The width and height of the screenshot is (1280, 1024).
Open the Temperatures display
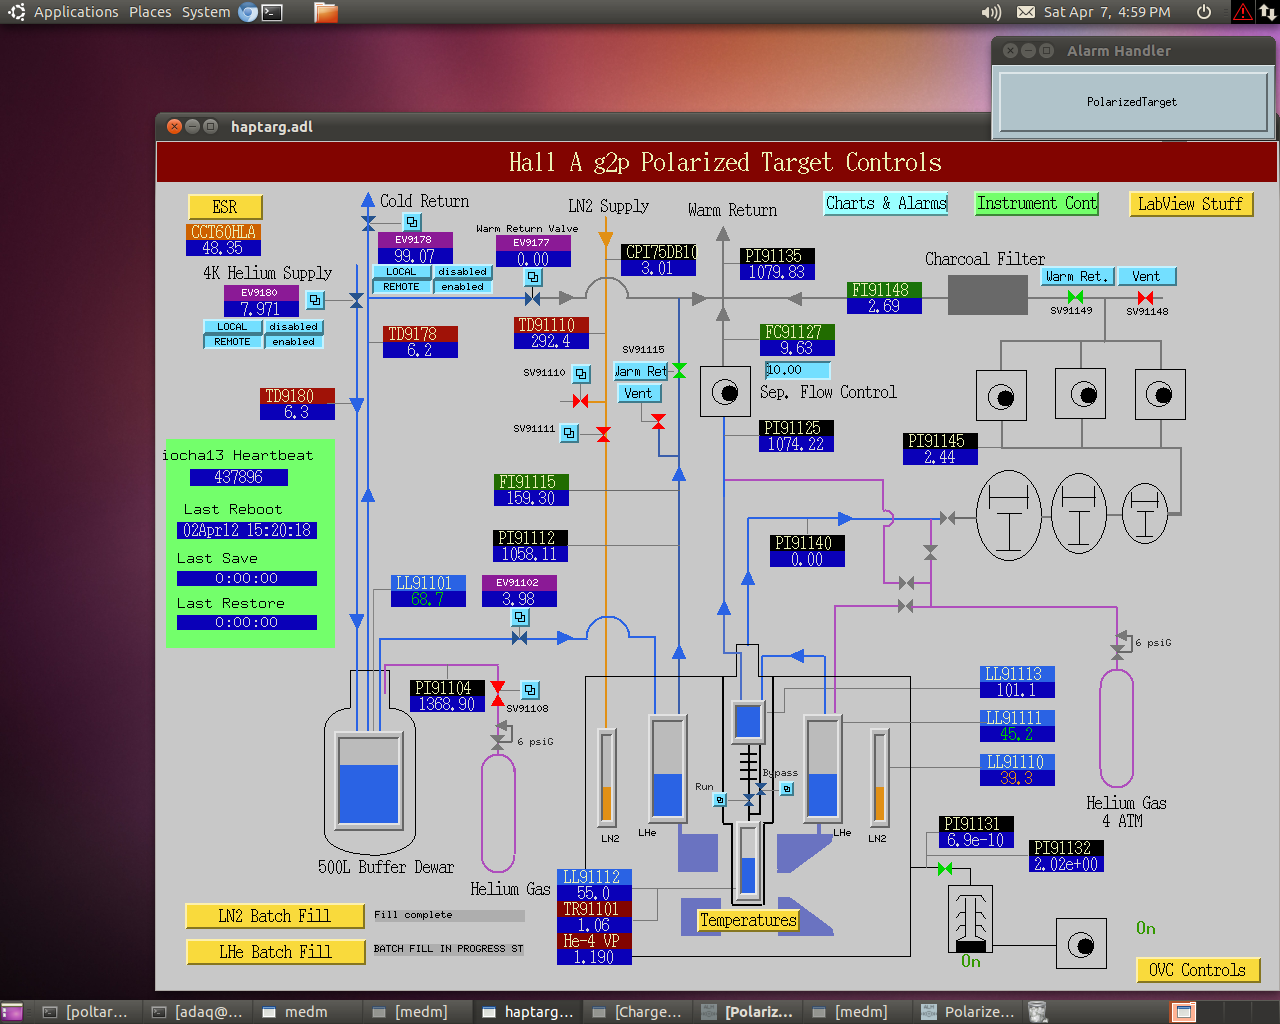pyautogui.click(x=748, y=920)
